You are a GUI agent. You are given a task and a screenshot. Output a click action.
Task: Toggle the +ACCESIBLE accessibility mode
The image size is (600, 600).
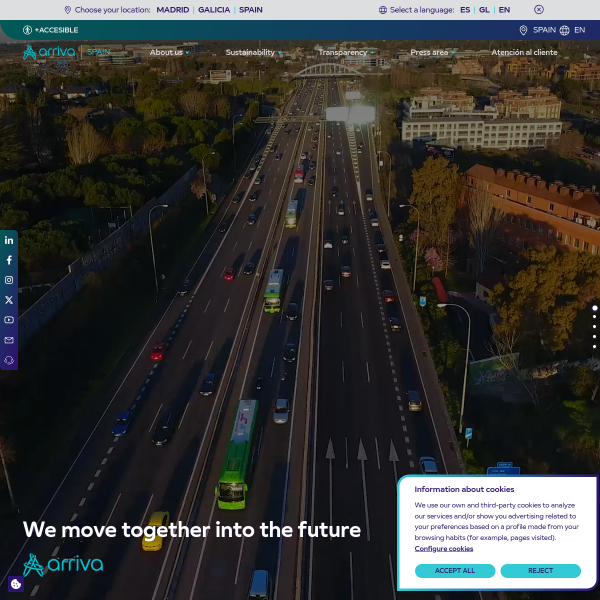point(51,30)
